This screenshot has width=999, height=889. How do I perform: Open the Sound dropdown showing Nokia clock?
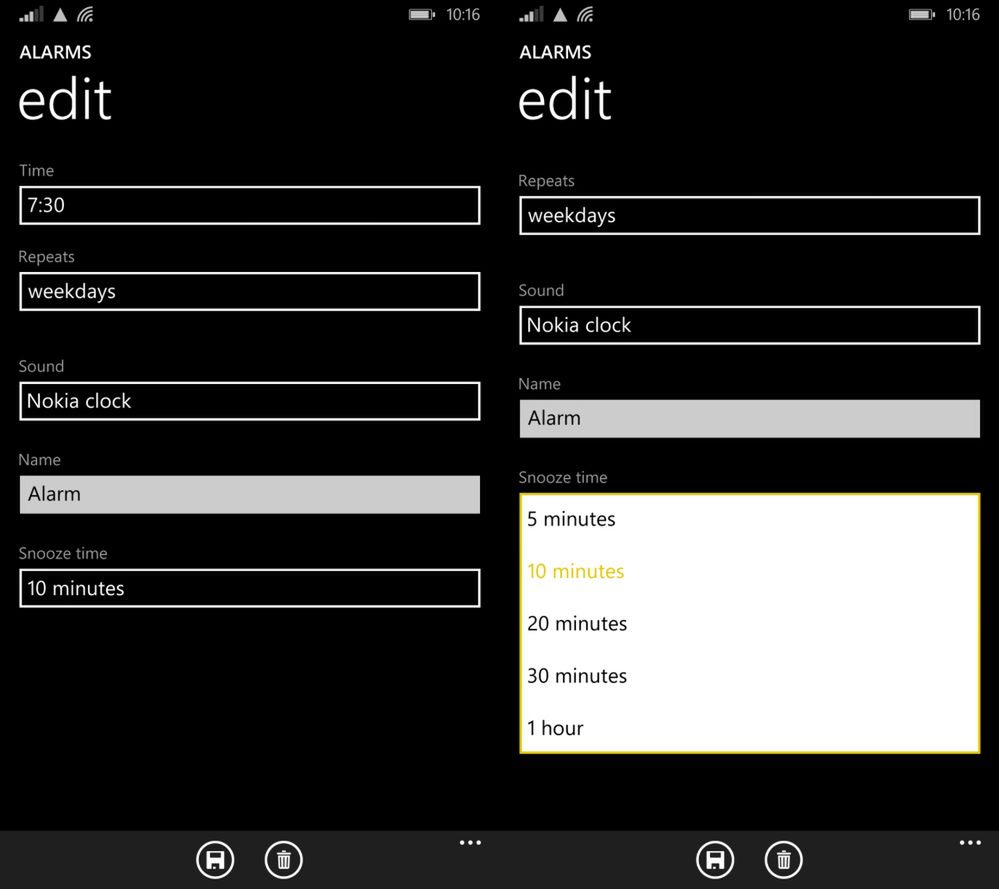coord(249,401)
